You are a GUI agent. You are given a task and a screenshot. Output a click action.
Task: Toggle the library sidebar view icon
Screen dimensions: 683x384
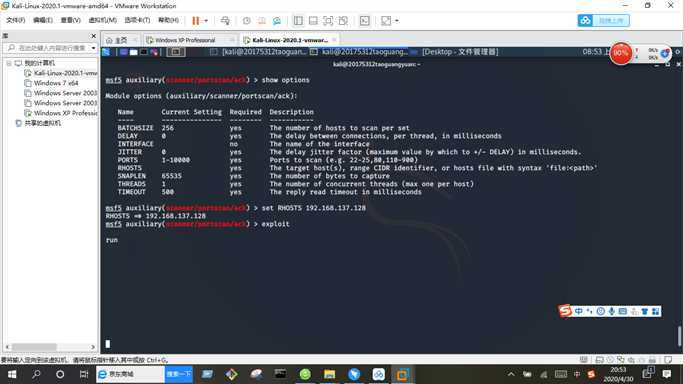298,20
